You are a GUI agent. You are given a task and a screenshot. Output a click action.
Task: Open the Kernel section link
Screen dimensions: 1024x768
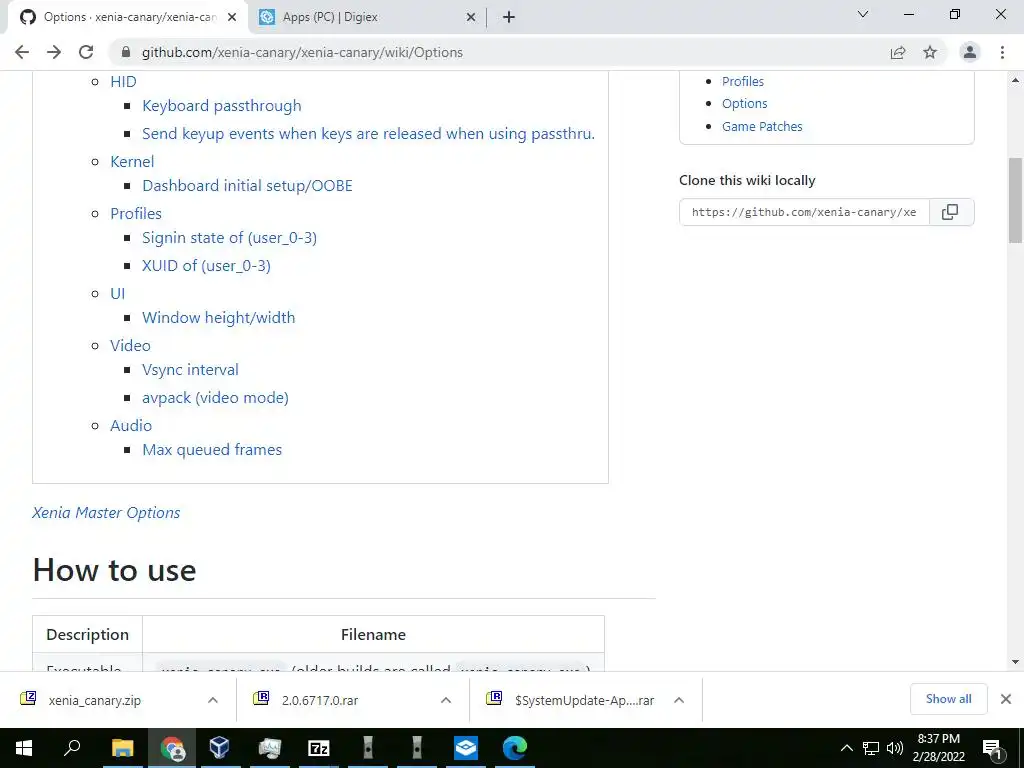(x=132, y=161)
